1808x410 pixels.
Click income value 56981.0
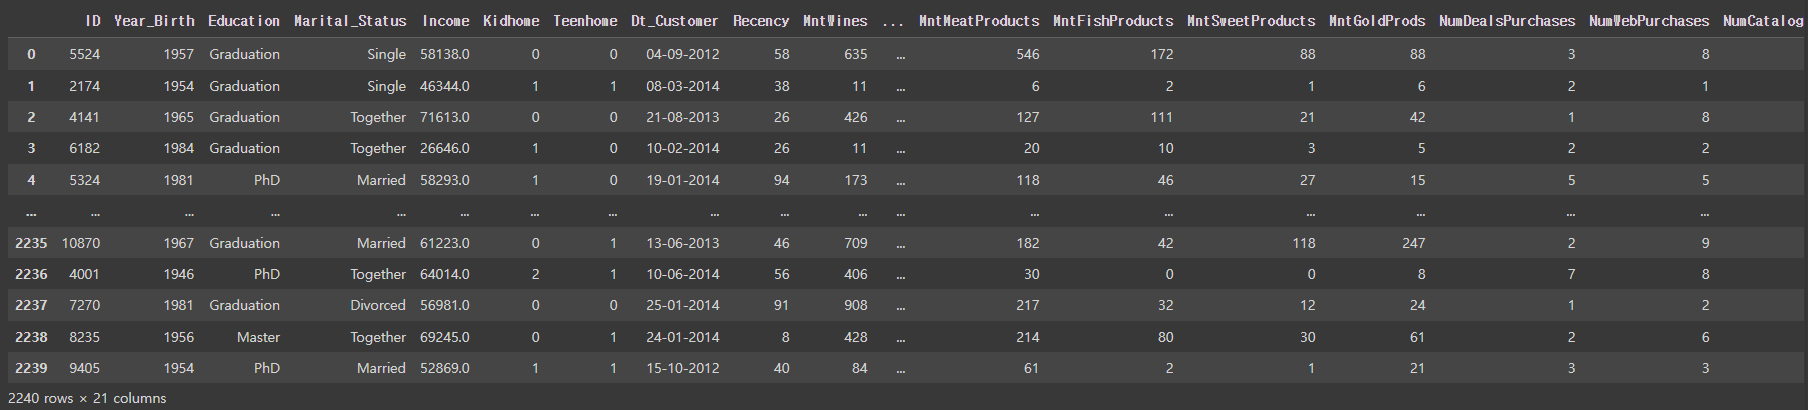[445, 305]
